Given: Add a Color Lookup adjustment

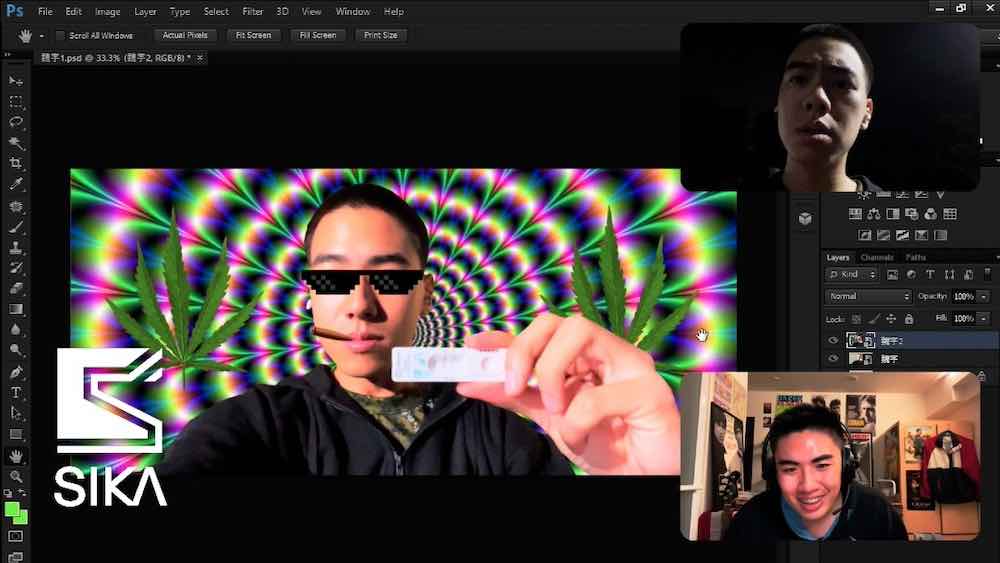Looking at the screenshot, I should [x=950, y=214].
